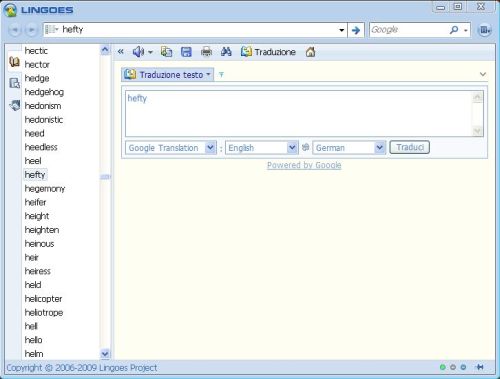The image size is (500, 379).
Task: Select the word heliotrope
Action: coord(44,313)
